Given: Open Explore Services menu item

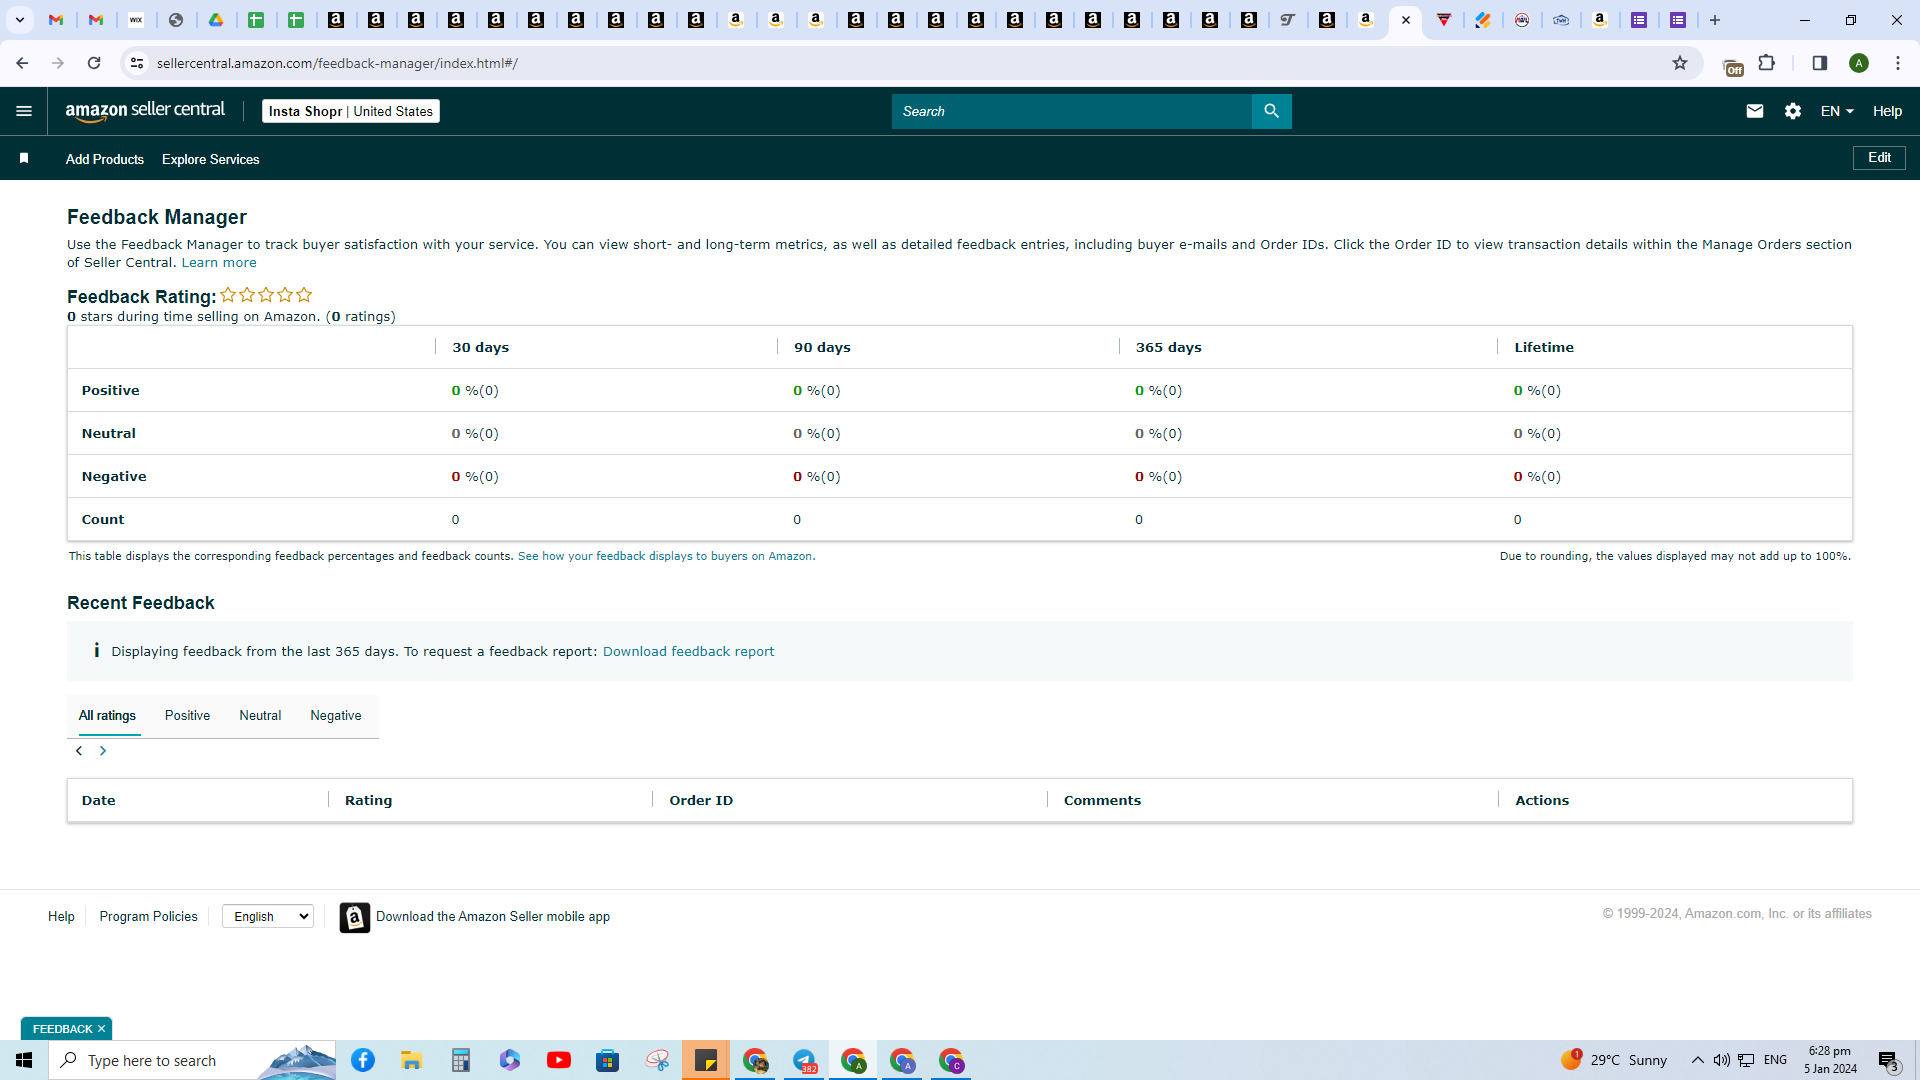Looking at the screenshot, I should (x=211, y=159).
